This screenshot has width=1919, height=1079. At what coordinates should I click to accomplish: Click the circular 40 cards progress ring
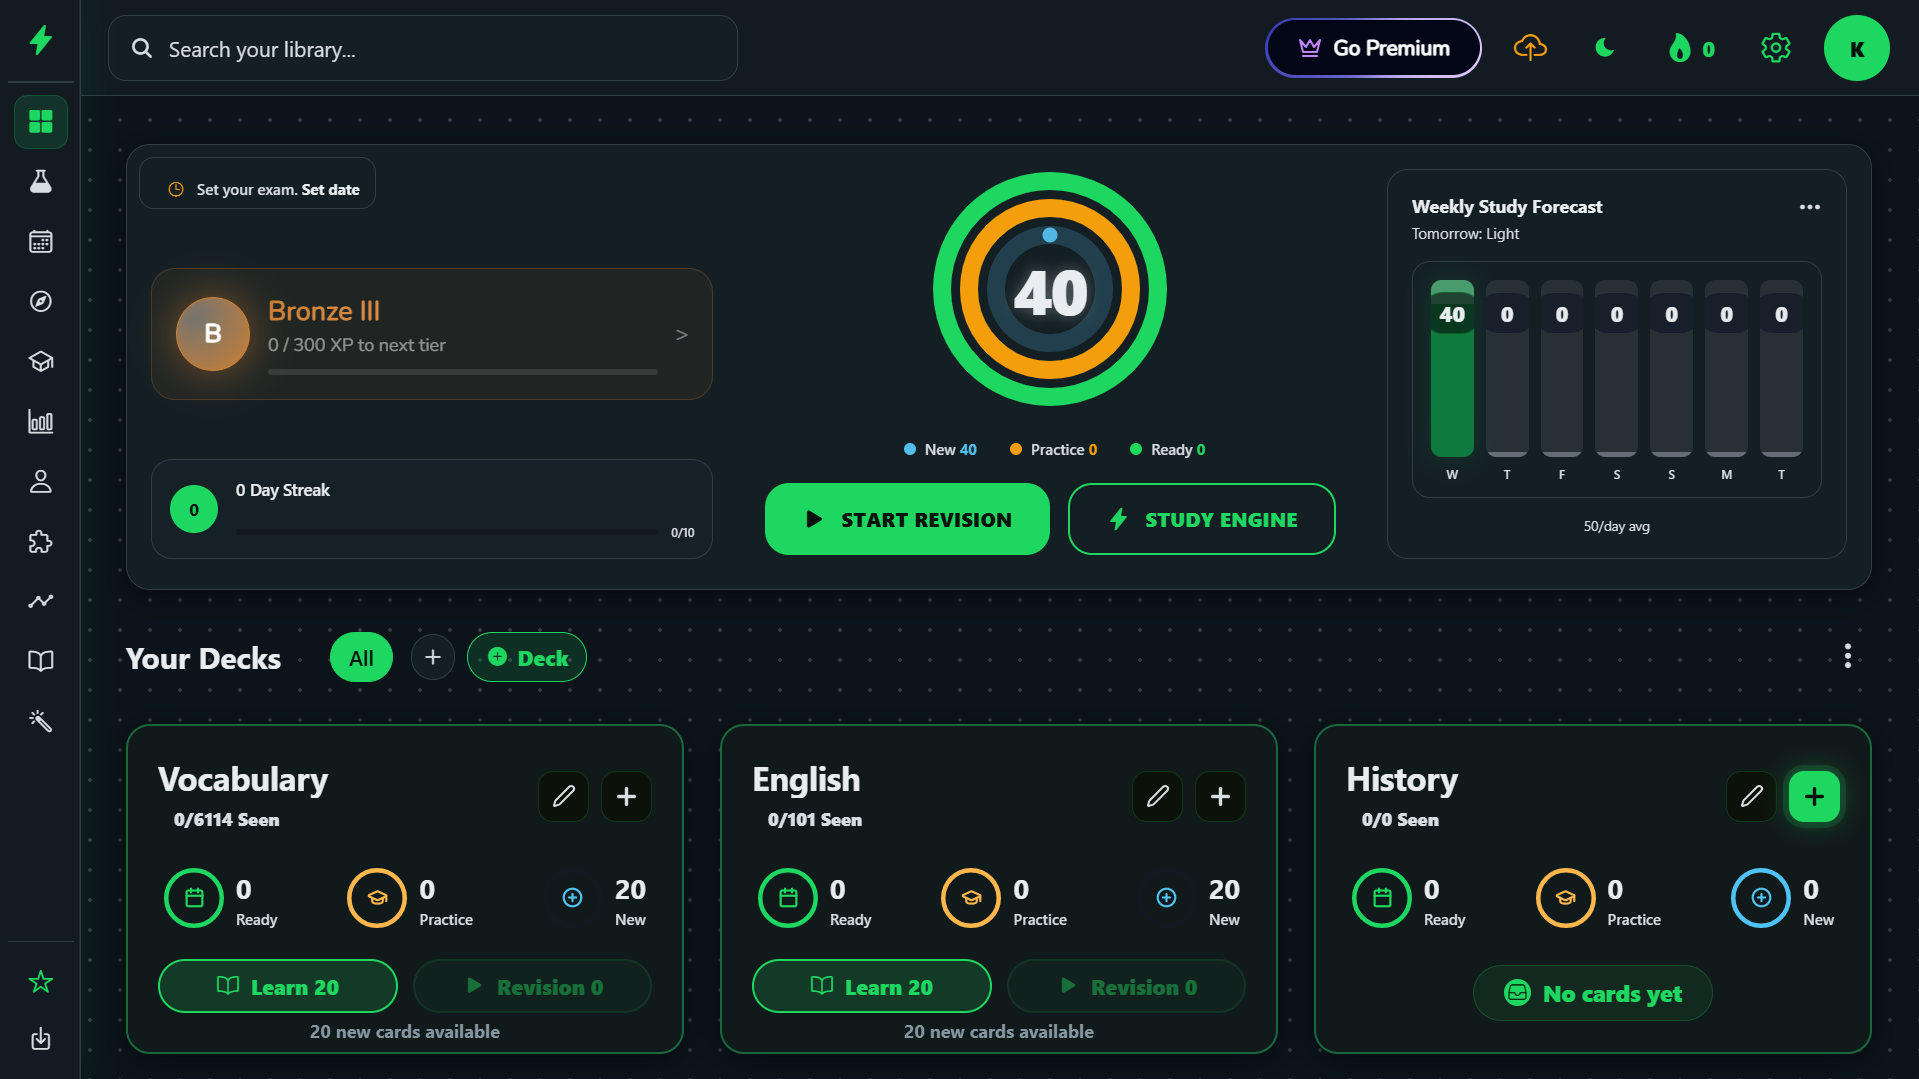(x=1050, y=289)
